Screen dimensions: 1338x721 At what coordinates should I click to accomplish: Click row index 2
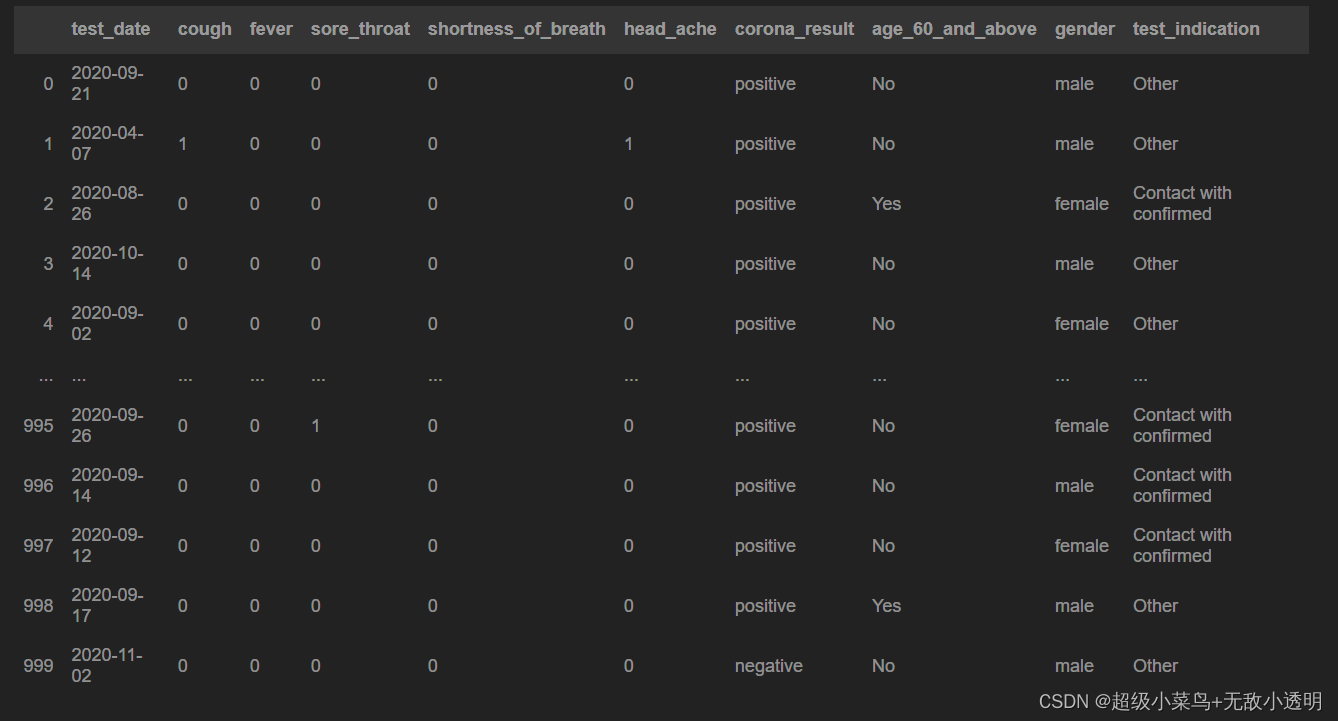coord(48,204)
